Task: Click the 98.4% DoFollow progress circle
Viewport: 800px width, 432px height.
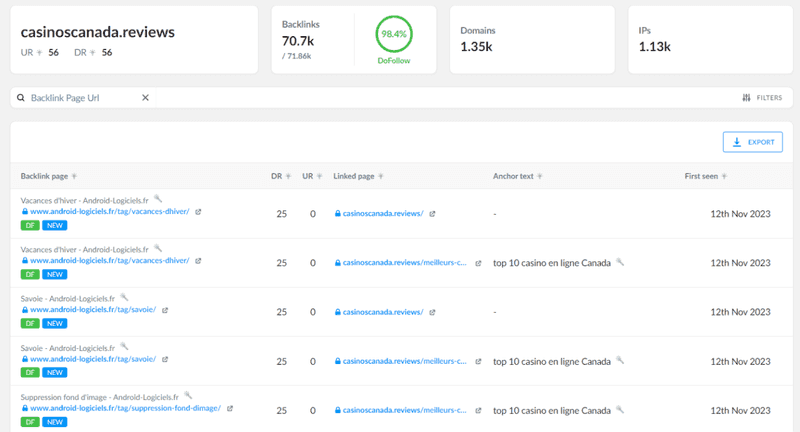Action: [394, 34]
